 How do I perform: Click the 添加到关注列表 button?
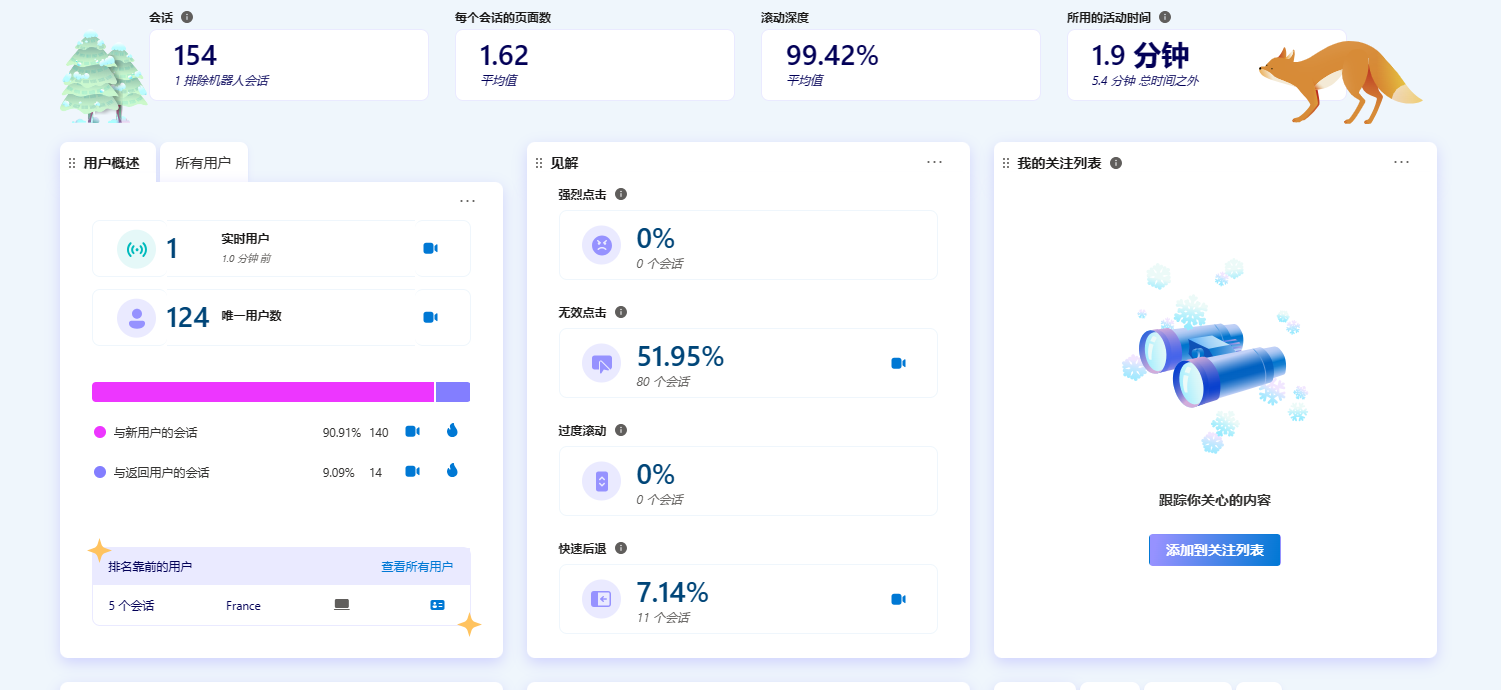click(x=1214, y=550)
